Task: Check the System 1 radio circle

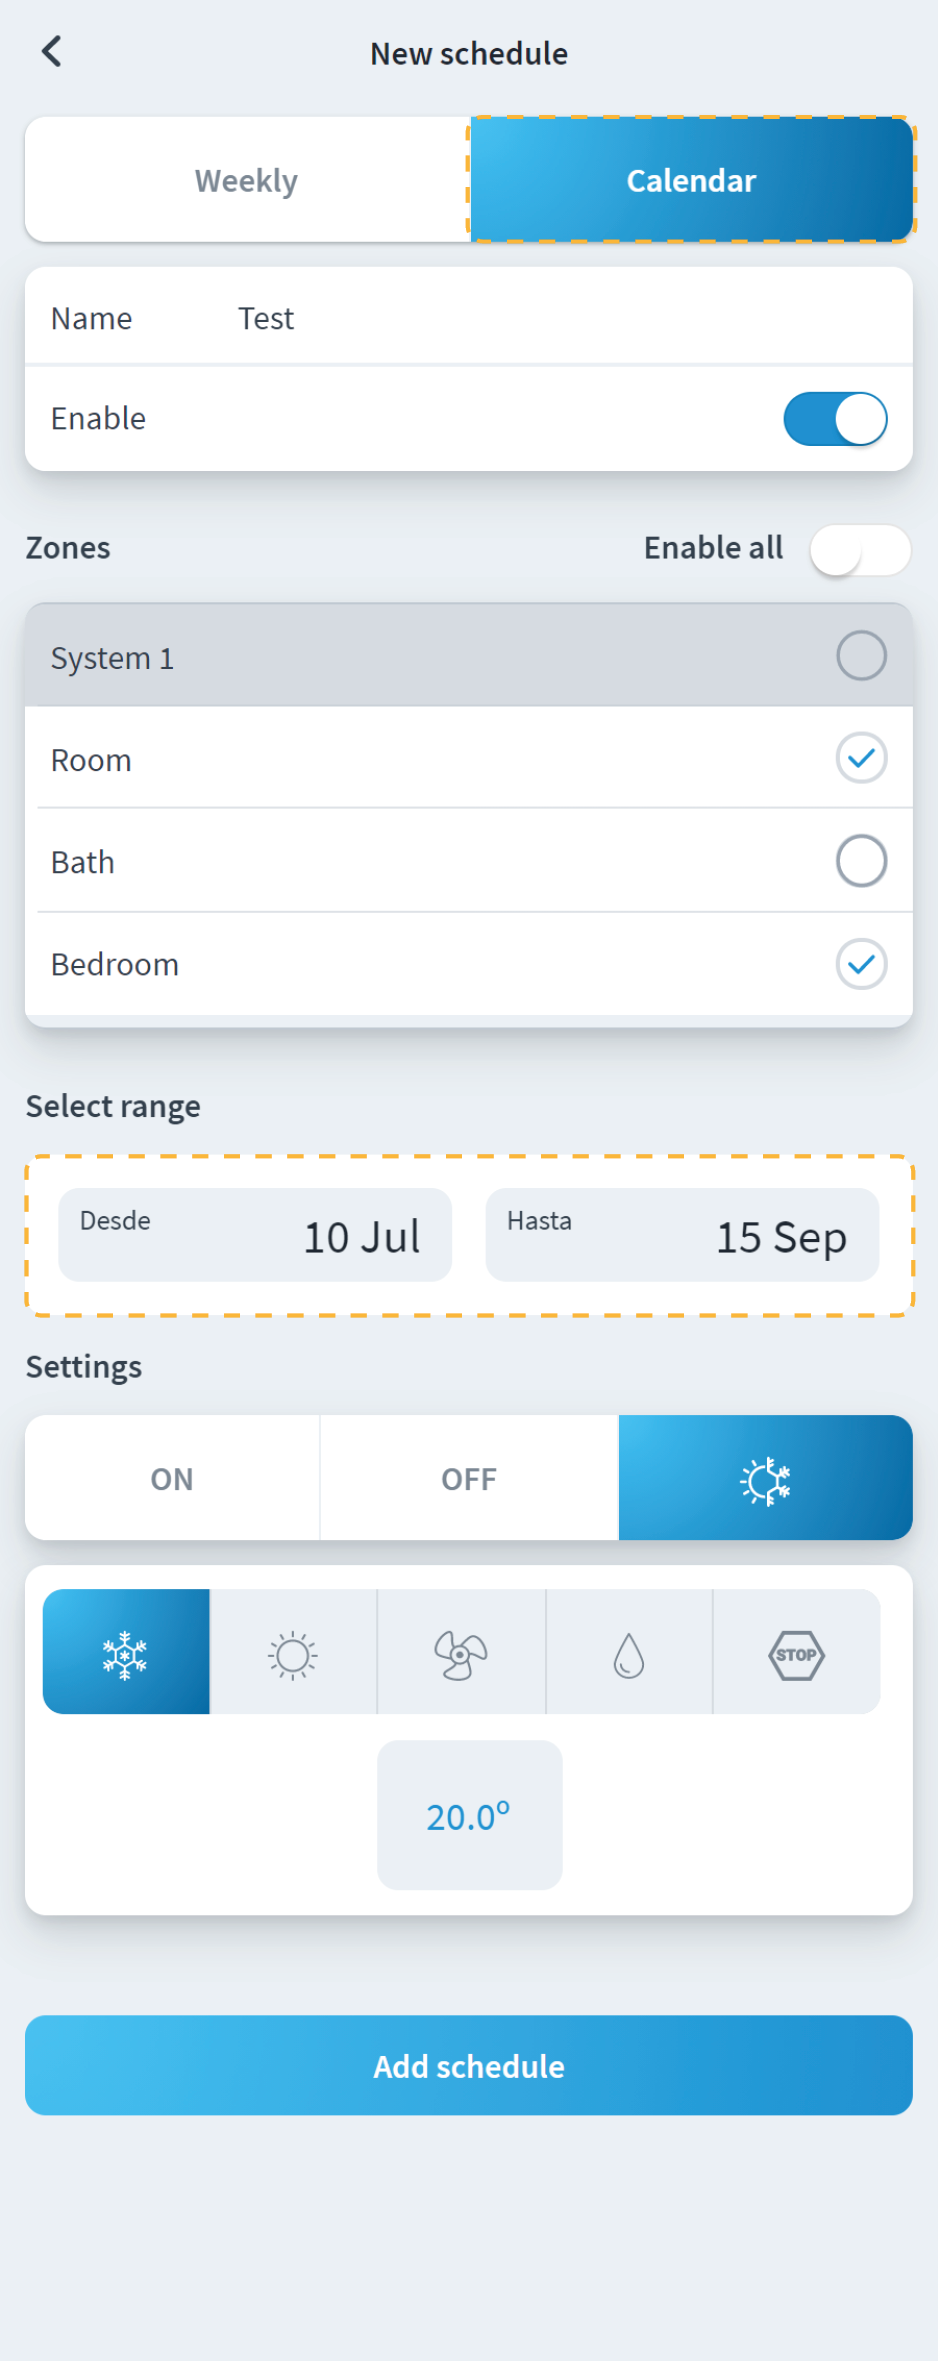Action: (x=861, y=656)
